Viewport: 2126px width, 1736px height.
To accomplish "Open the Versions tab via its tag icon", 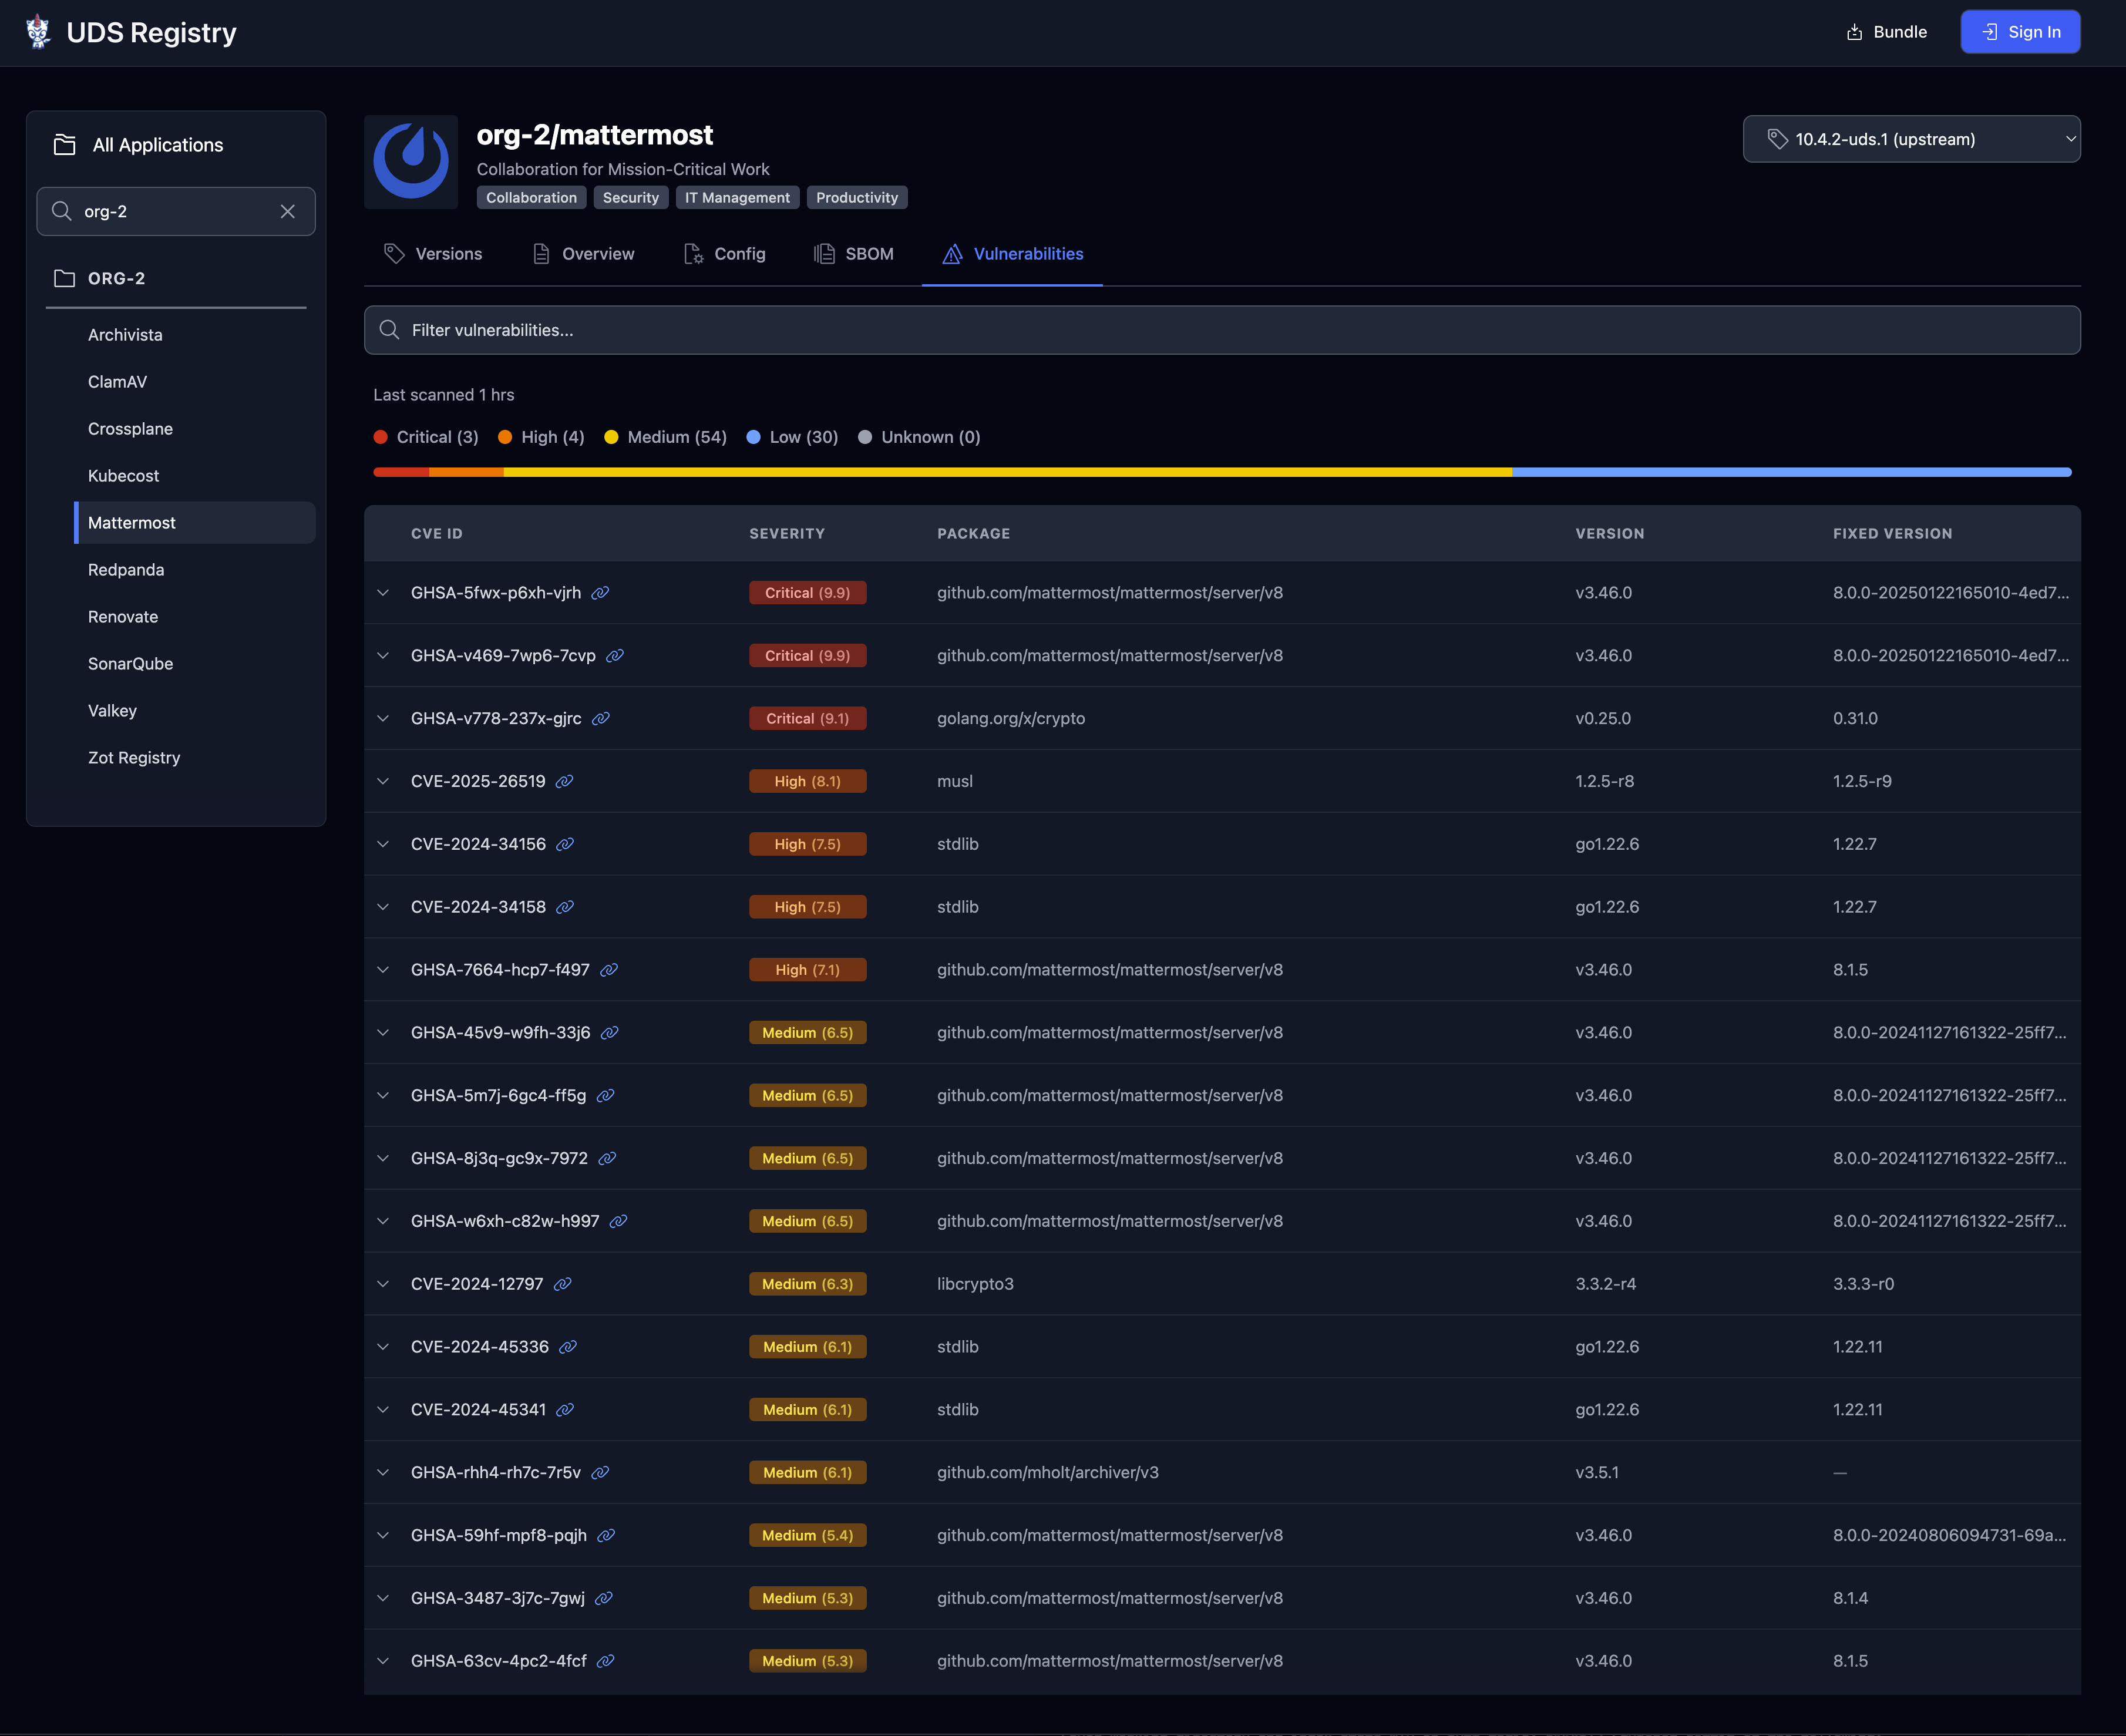I will tap(394, 253).
